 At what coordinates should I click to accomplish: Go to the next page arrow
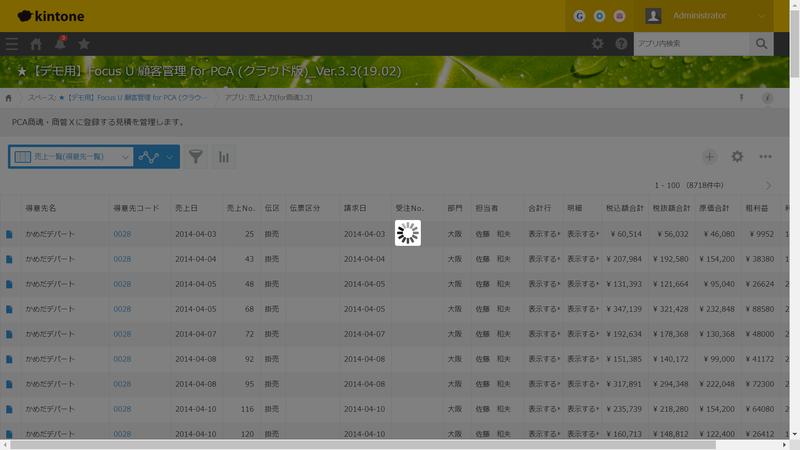point(768,186)
